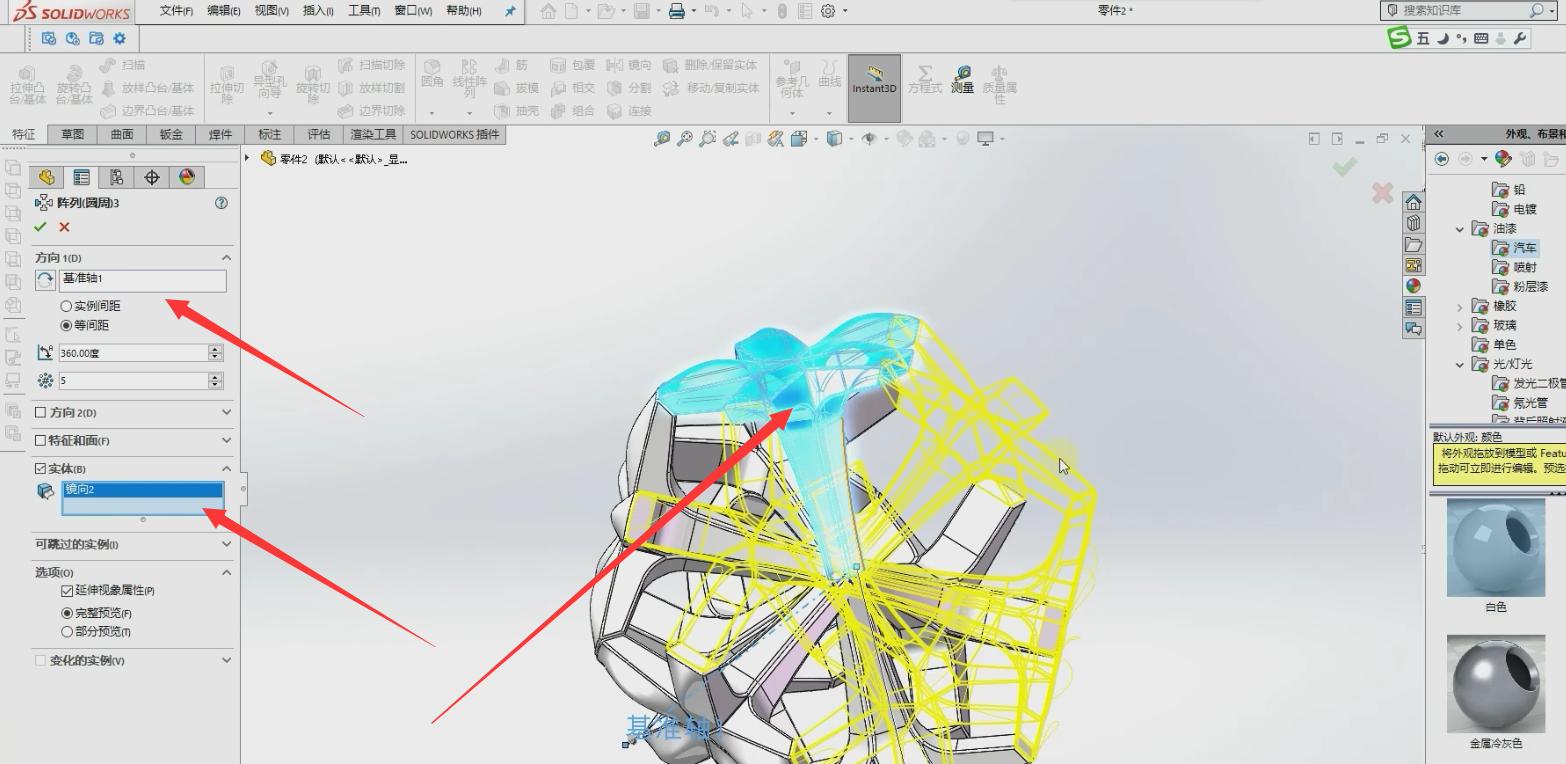Select the 旋转凸台/基体 tool

(72, 86)
